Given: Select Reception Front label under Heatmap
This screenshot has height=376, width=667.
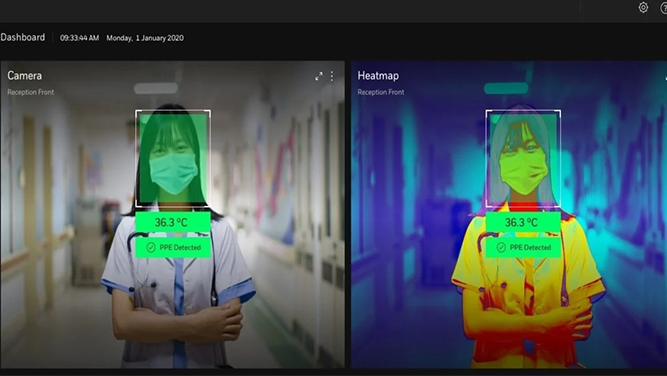Looking at the screenshot, I should pos(381,92).
